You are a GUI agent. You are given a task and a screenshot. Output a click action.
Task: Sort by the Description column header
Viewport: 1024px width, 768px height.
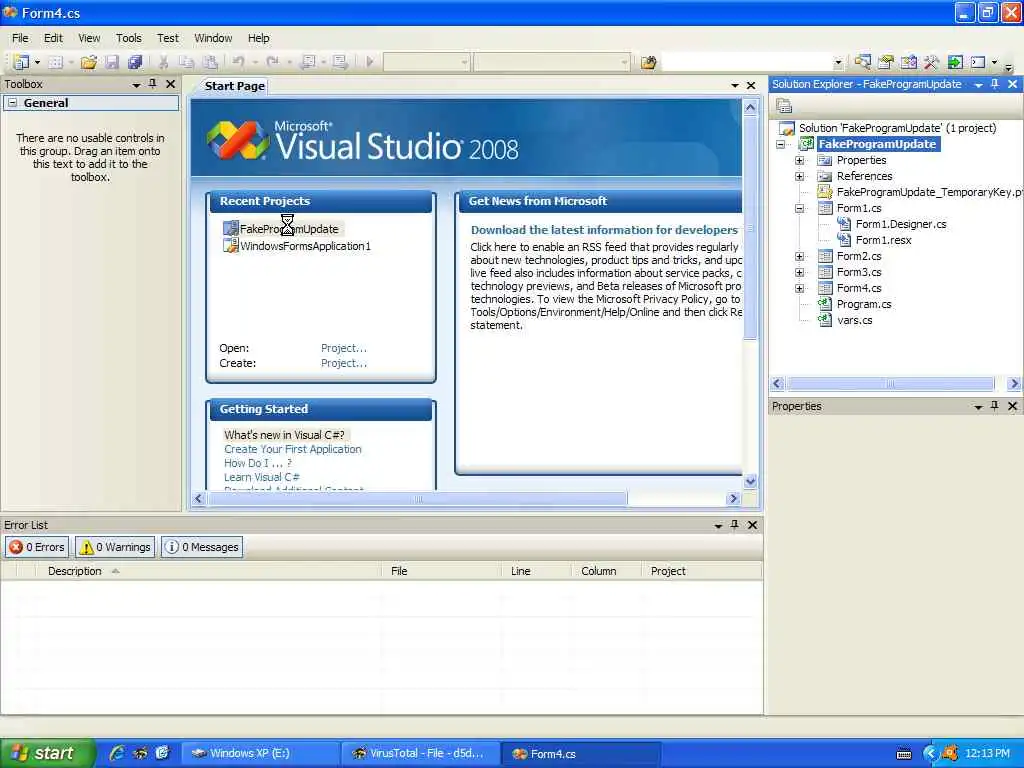tap(74, 571)
